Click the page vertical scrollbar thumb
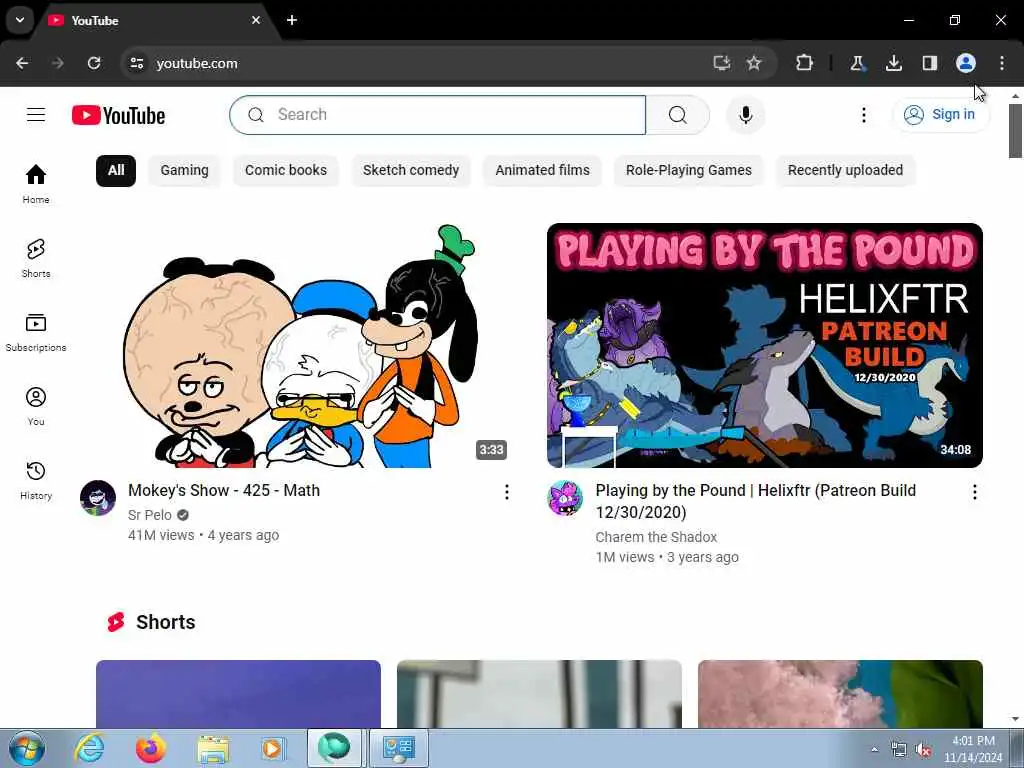Screen dimensions: 1024x768 pos(1015,131)
